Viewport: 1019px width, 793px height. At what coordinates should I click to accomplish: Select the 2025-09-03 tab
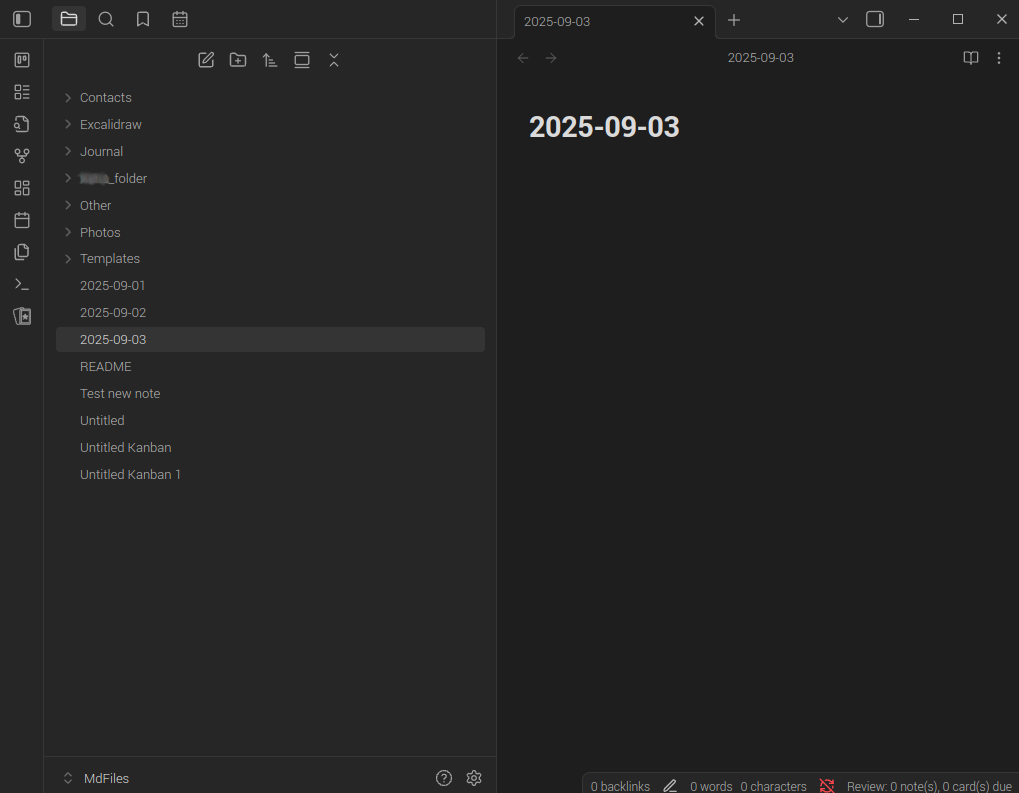[x=600, y=21]
